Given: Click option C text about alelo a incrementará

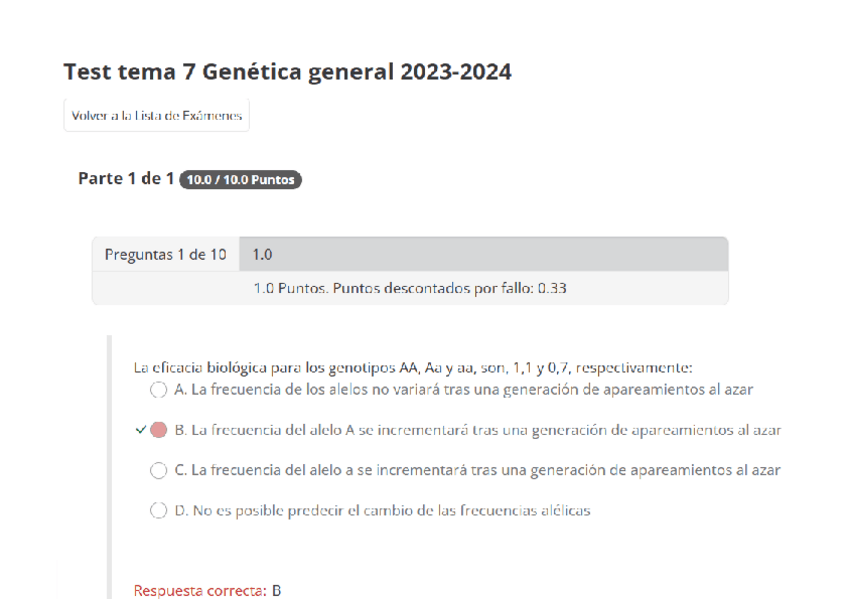Looking at the screenshot, I should [478, 470].
